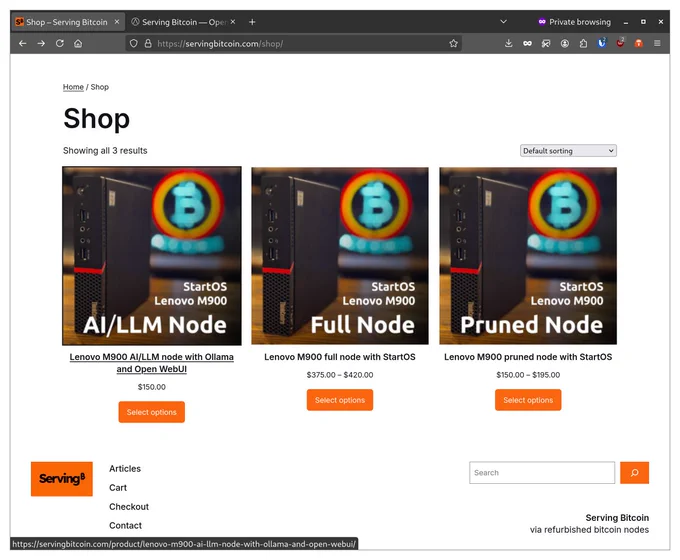Viewport: 680px width, 560px height.
Task: Open the Full Node product image
Action: (340, 256)
